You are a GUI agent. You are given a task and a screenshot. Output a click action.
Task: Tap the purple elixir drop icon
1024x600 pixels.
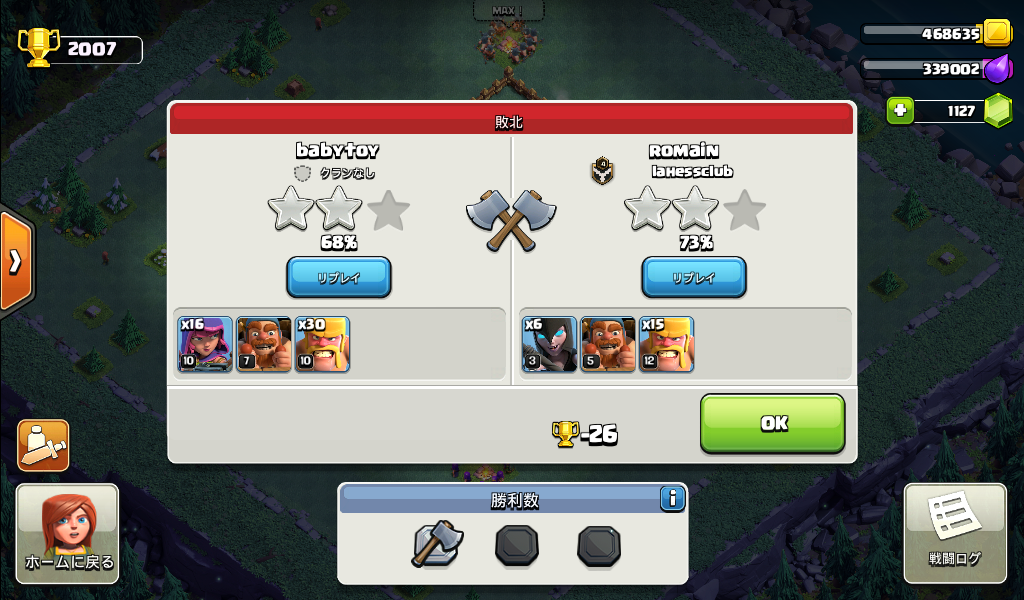coord(997,69)
